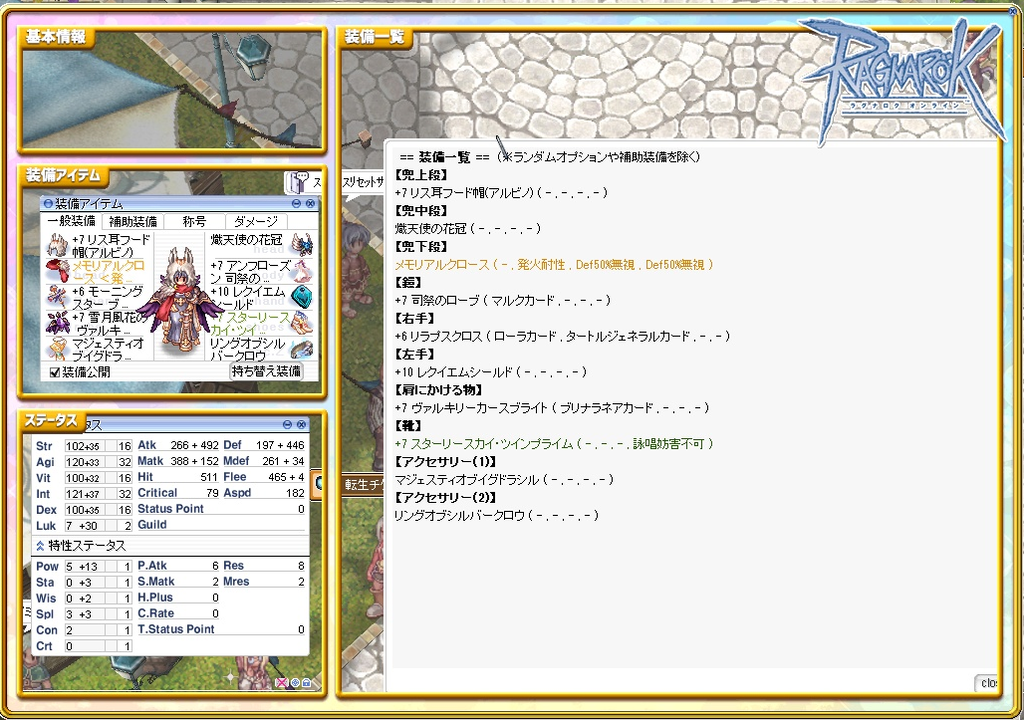Click the chat room speech bubble icon
This screenshot has height=720, width=1024.
tap(301, 182)
